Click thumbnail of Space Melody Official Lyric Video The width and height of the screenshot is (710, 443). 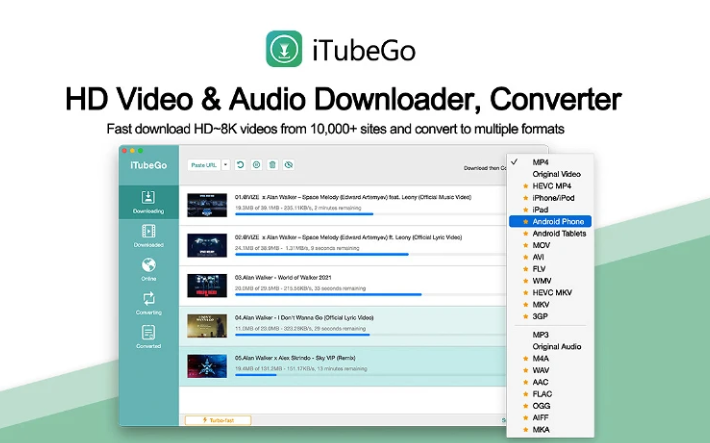[x=207, y=246]
